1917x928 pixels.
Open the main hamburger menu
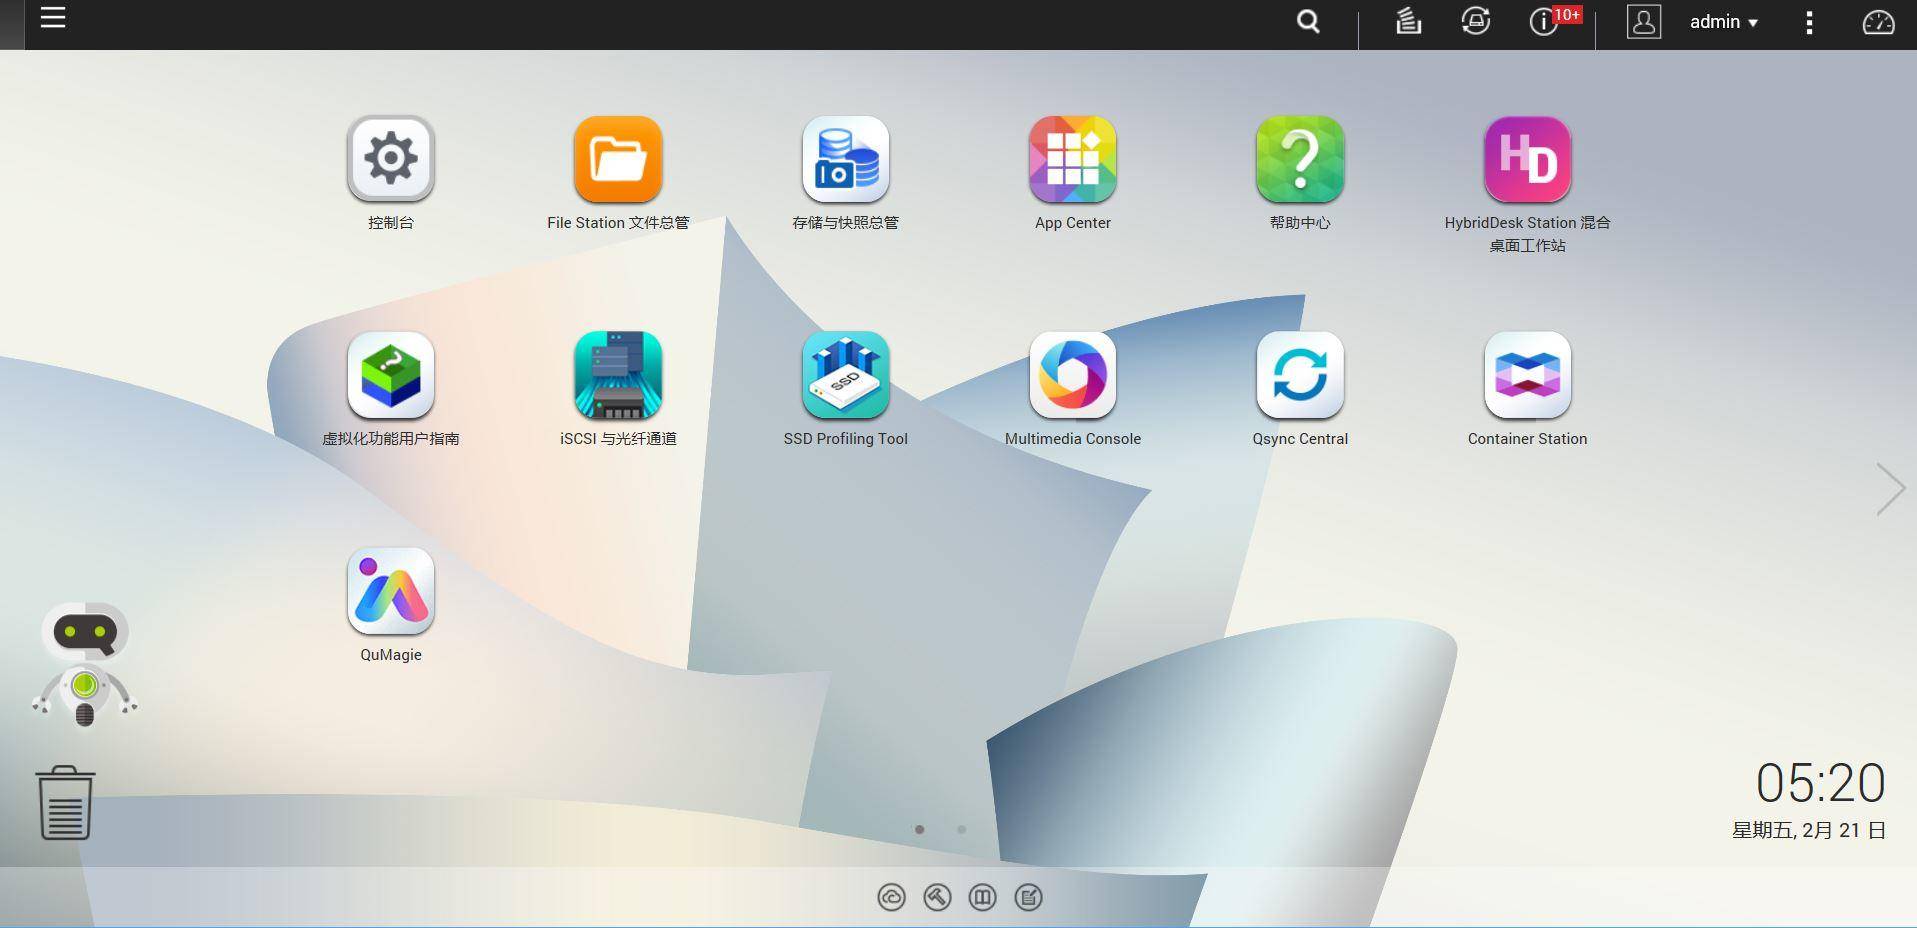pyautogui.click(x=53, y=18)
